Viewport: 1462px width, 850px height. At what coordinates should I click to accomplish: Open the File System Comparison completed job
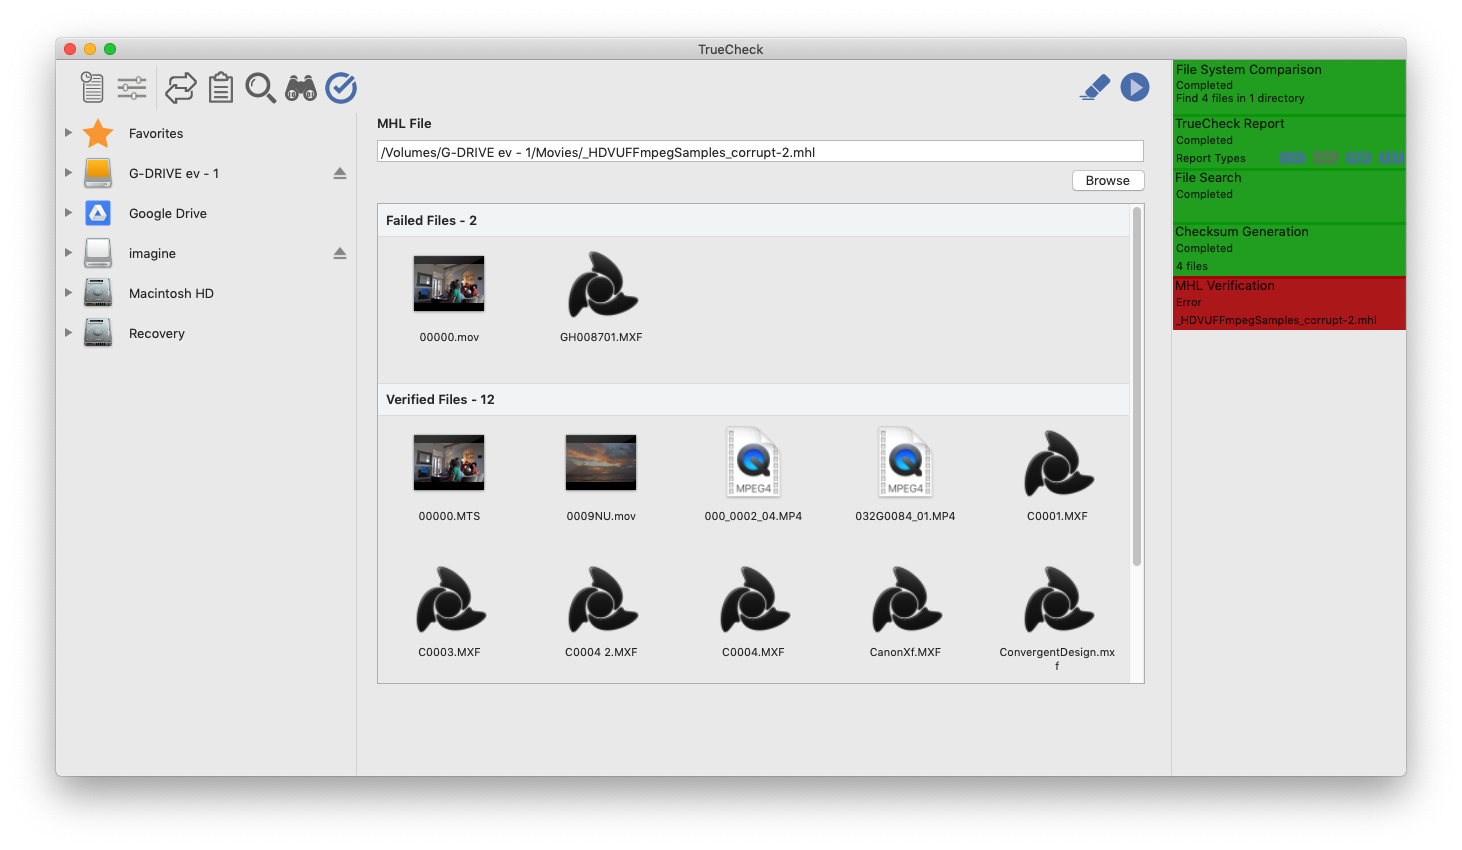pos(1289,87)
